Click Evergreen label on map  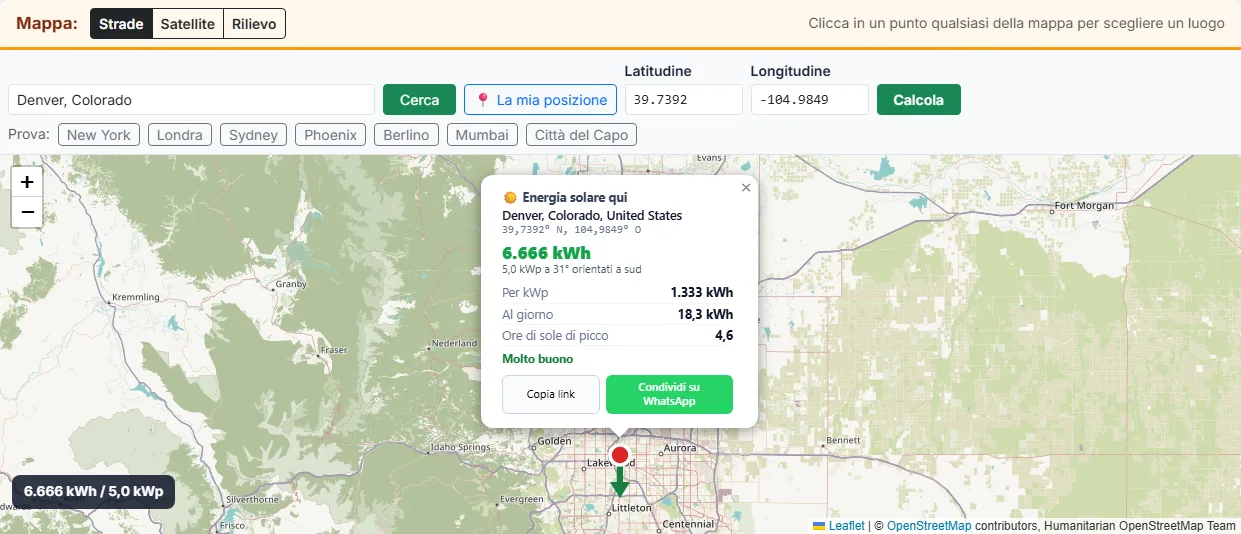click(522, 499)
